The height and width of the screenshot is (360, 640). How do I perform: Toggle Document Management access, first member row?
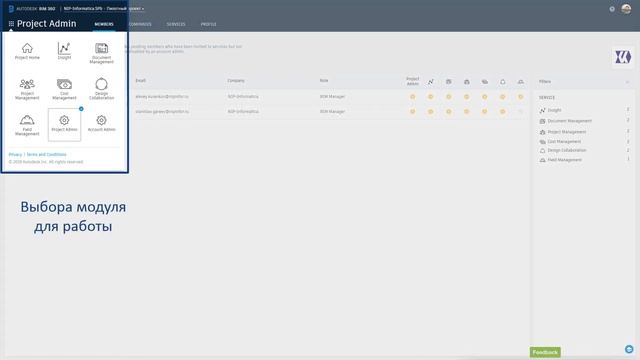(x=449, y=97)
